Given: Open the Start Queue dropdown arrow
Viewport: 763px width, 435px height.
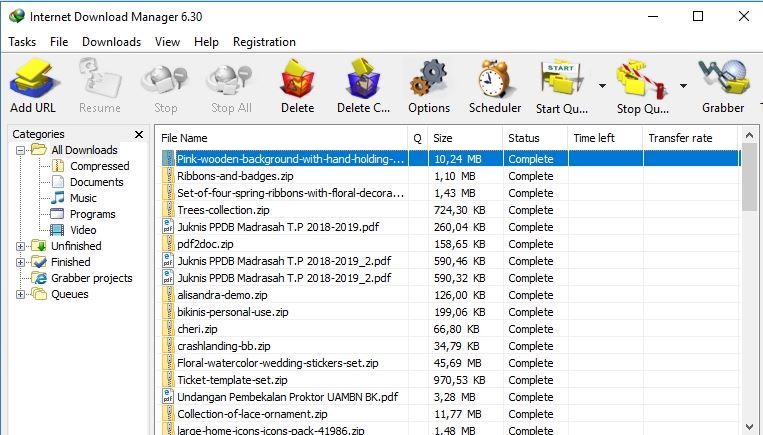Looking at the screenshot, I should point(602,86).
